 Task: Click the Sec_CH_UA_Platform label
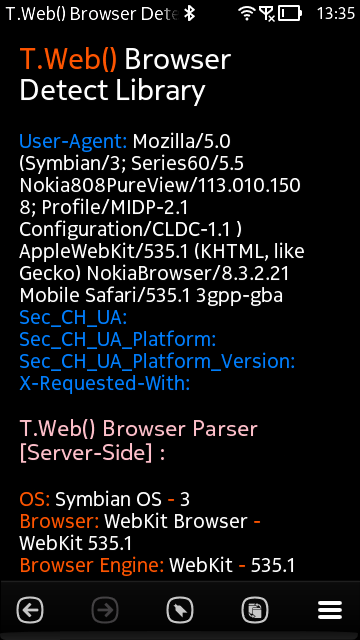[x=118, y=340]
